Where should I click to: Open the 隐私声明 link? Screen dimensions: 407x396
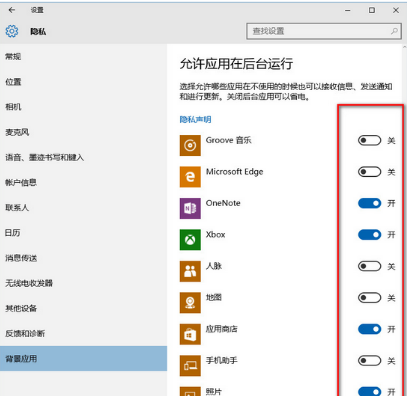(x=195, y=119)
